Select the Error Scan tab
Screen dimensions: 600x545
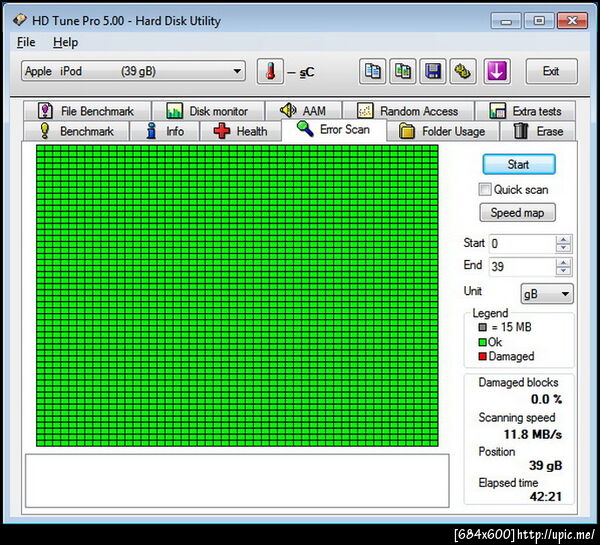click(x=334, y=129)
